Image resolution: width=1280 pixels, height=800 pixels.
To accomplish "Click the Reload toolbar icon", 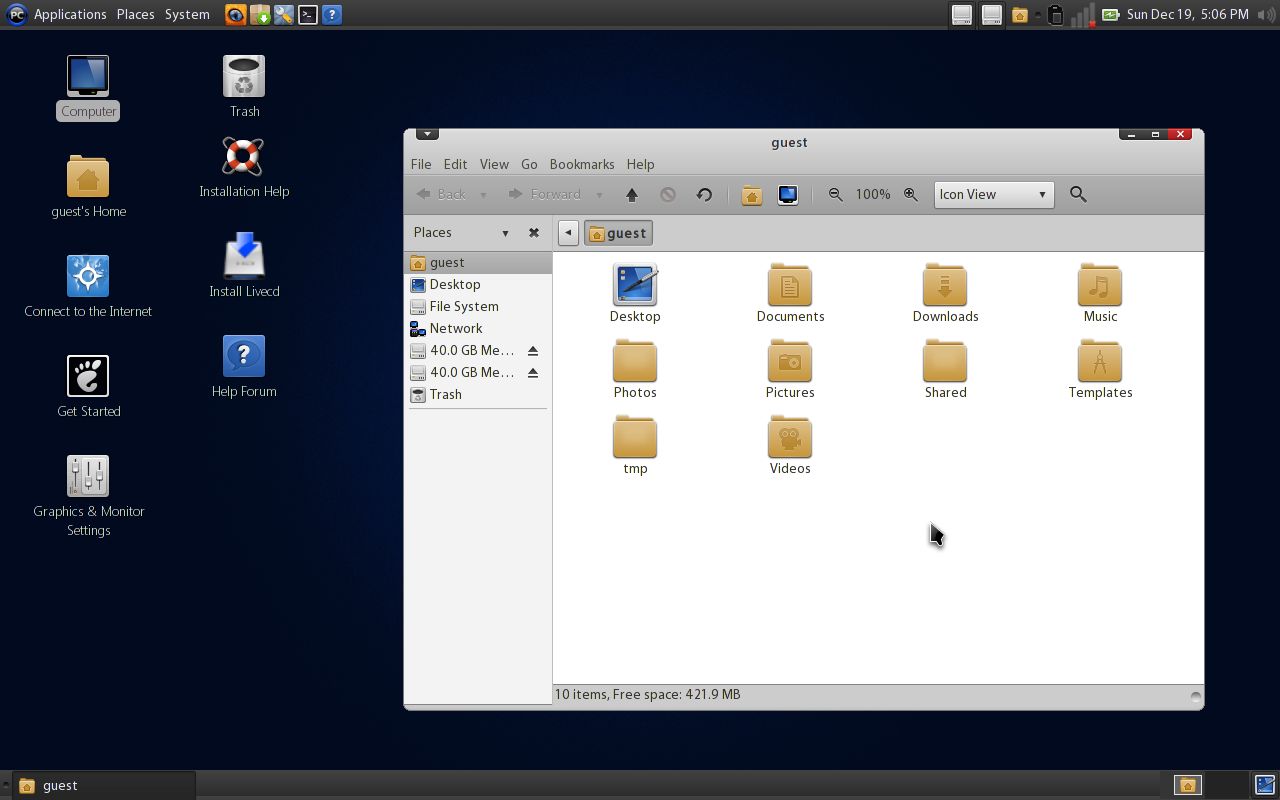I will [704, 195].
